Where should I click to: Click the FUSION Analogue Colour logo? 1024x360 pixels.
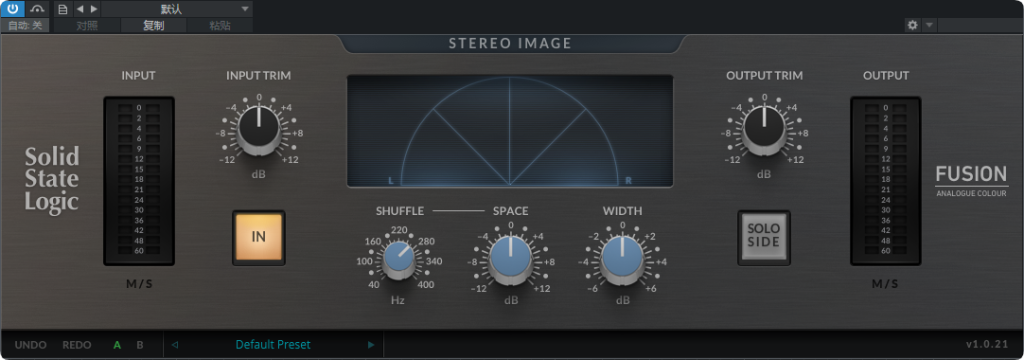point(972,180)
